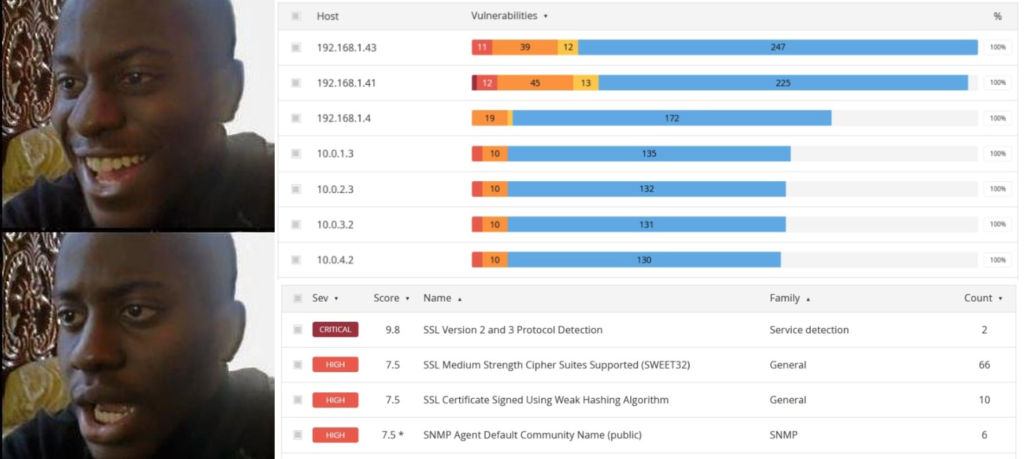The height and width of the screenshot is (459, 1024).
Task: Click the HIGH badge for SWEET32 finding
Action: [335, 365]
